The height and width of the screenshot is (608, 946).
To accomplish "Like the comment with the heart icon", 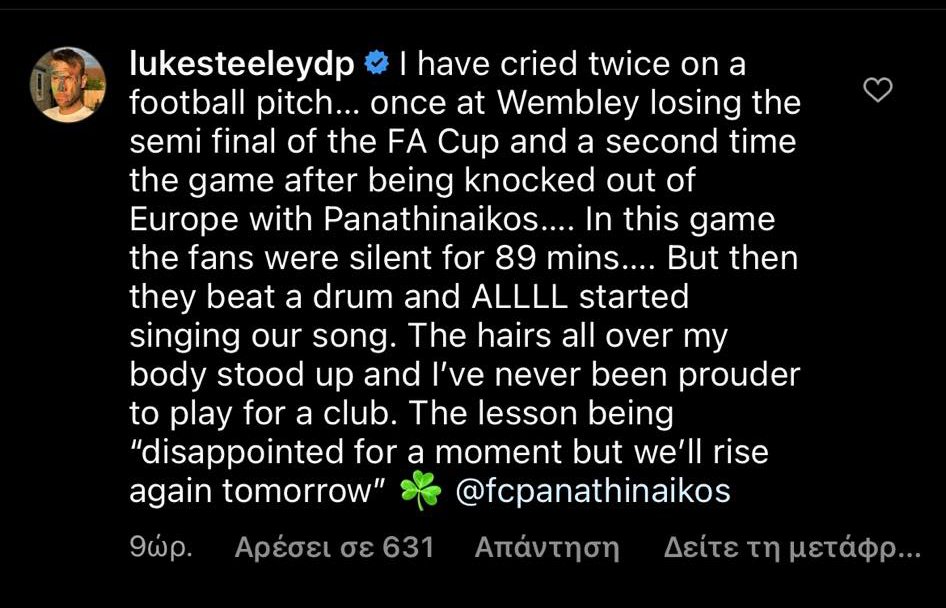I will [877, 91].
